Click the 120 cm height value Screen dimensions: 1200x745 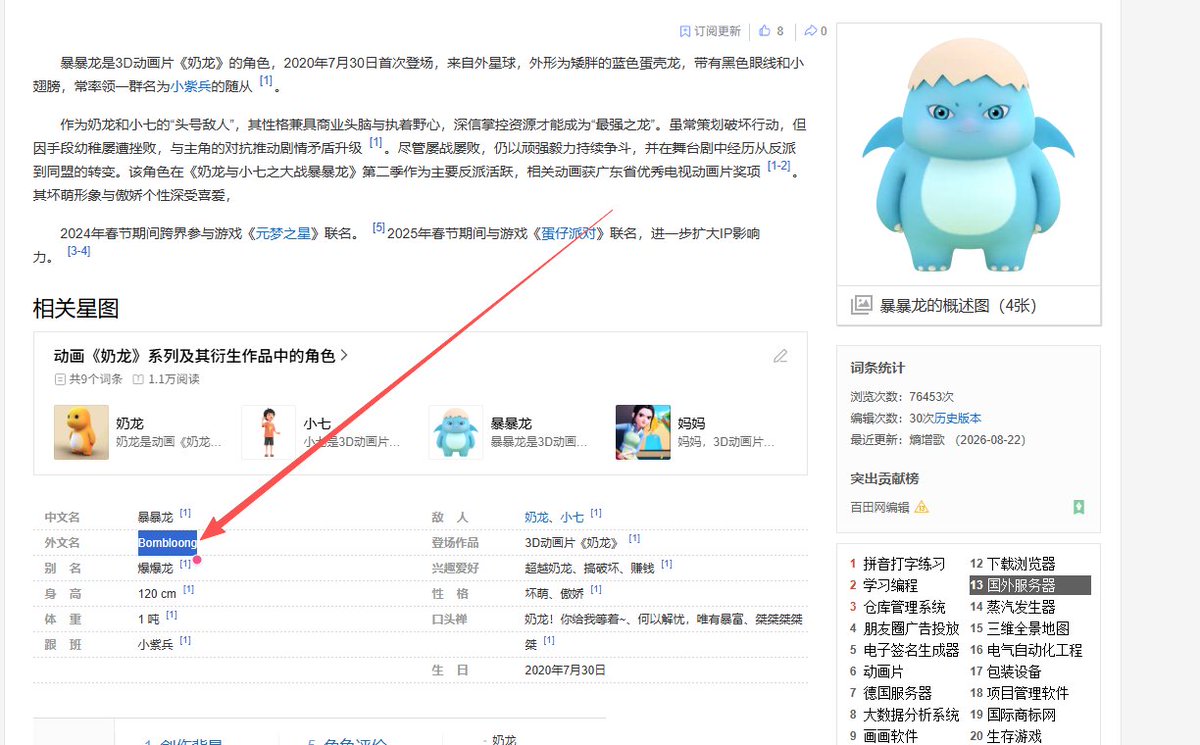tap(157, 593)
